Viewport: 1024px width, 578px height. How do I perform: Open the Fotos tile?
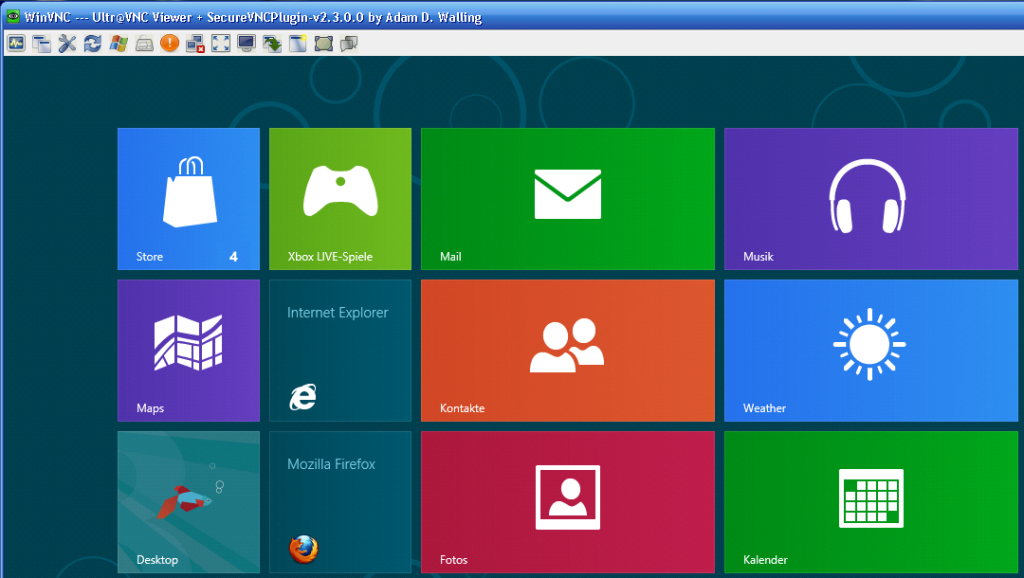pos(568,502)
